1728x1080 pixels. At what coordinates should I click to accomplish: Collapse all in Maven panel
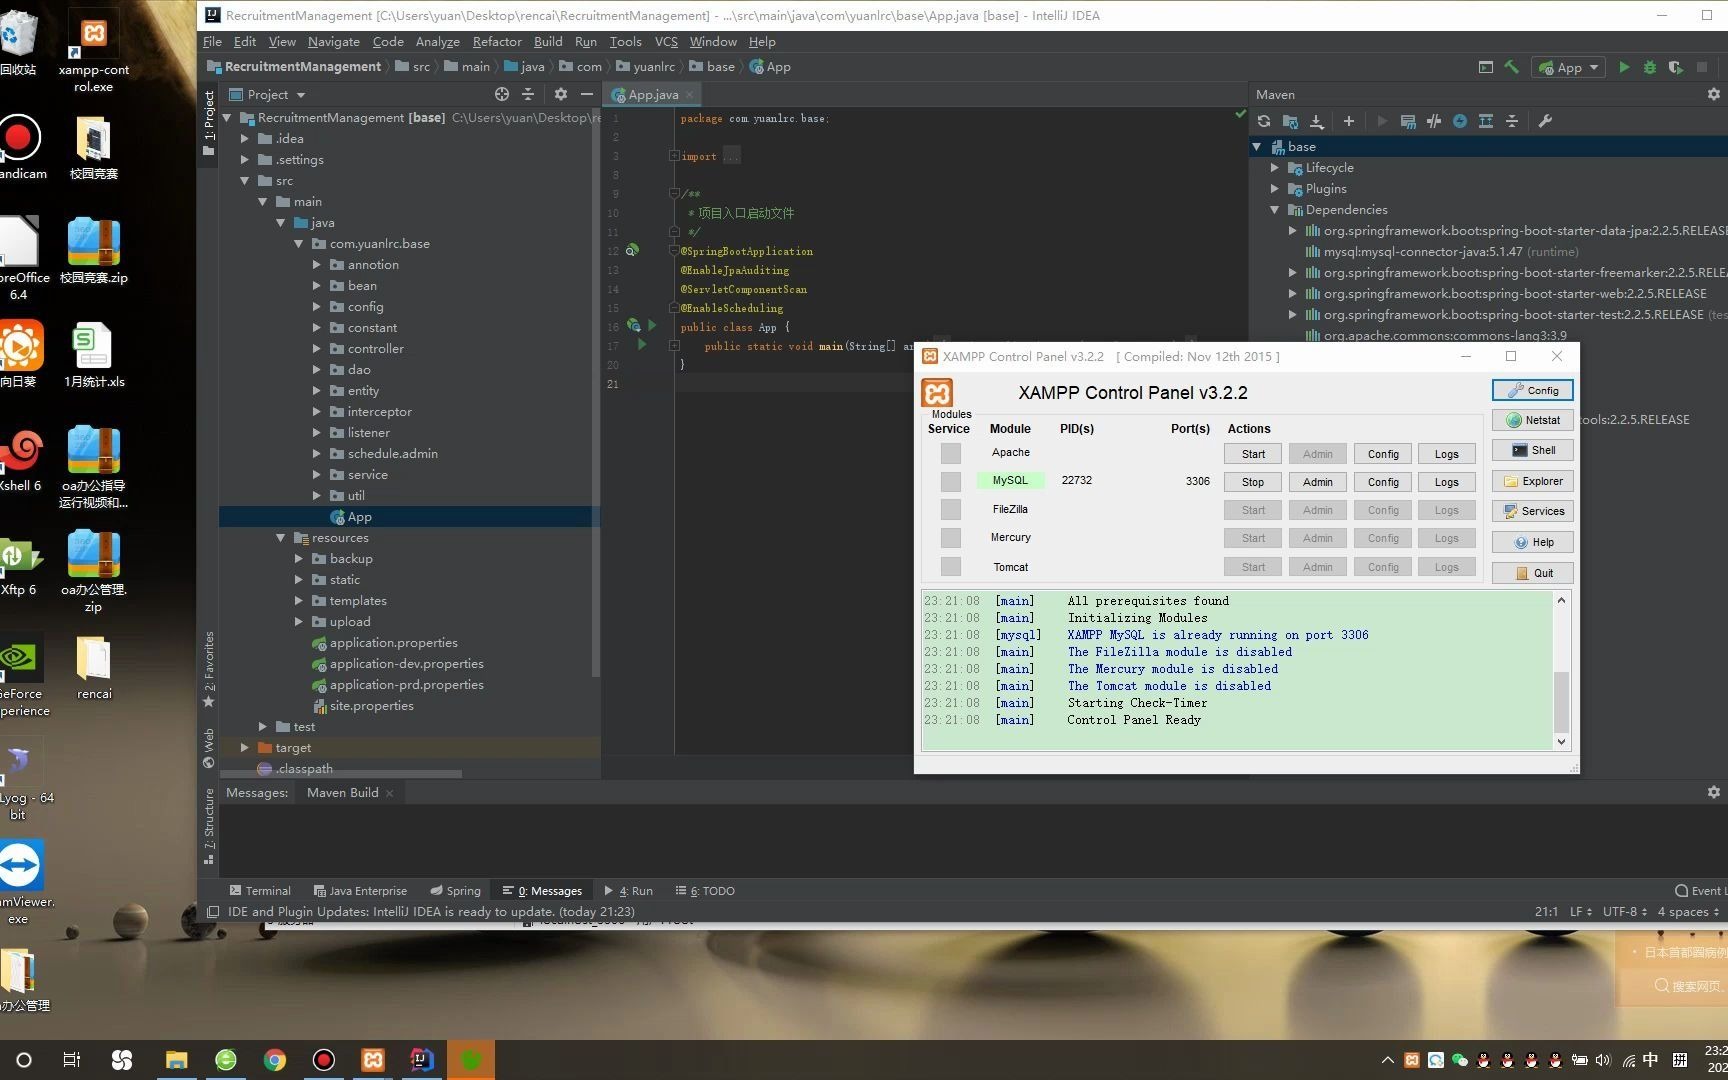pyautogui.click(x=1512, y=121)
